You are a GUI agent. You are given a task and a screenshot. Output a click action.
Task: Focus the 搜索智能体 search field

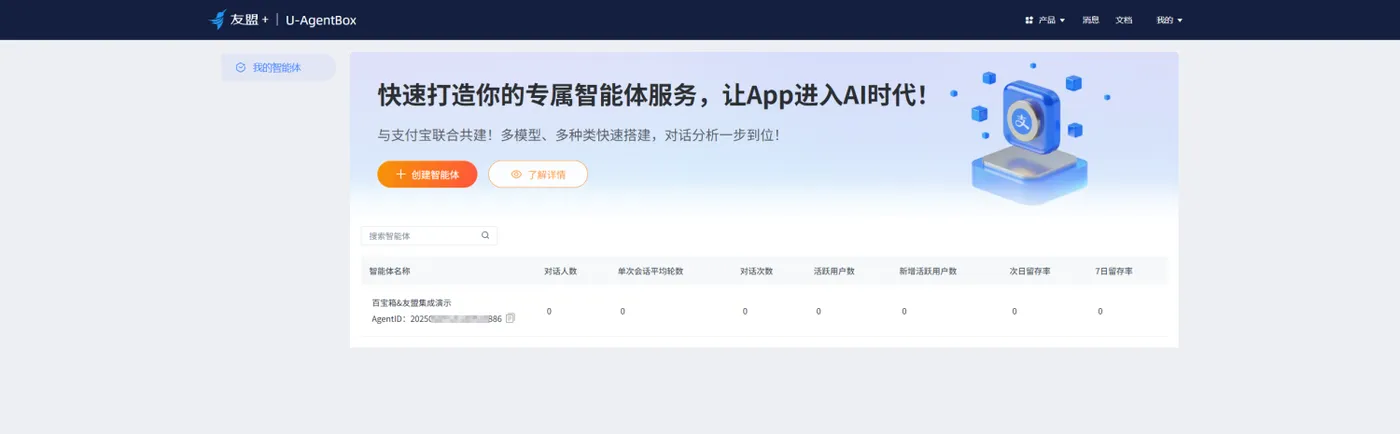(x=429, y=236)
